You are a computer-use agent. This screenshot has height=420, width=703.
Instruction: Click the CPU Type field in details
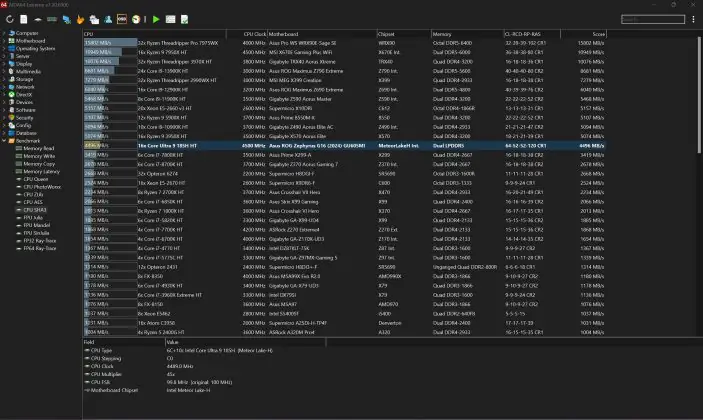101,351
